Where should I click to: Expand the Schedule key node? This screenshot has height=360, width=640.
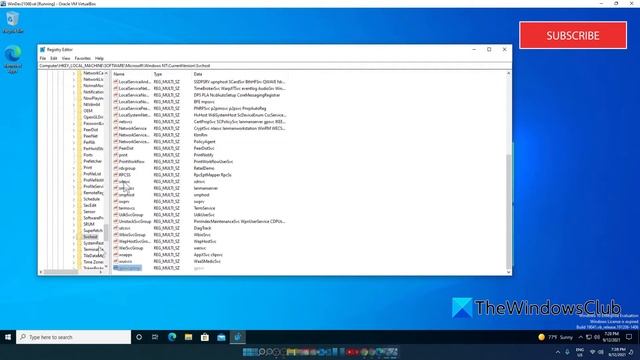tap(74, 199)
